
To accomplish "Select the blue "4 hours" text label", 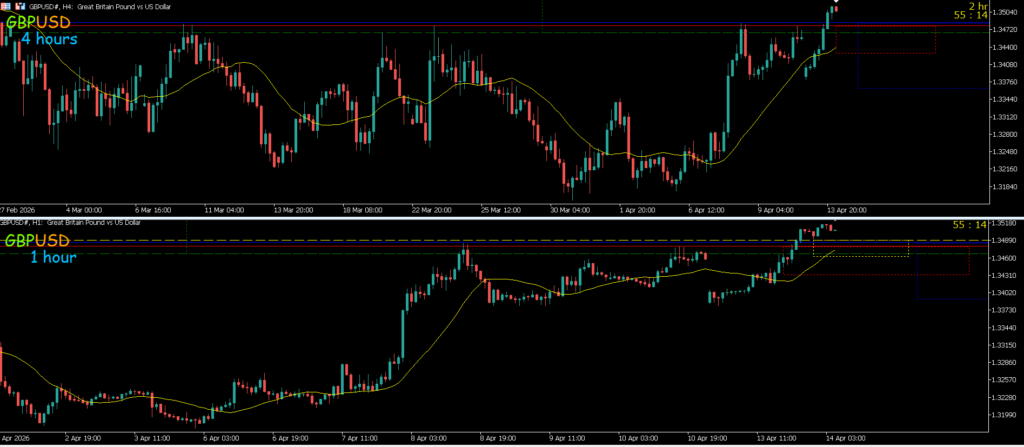I will coord(50,39).
